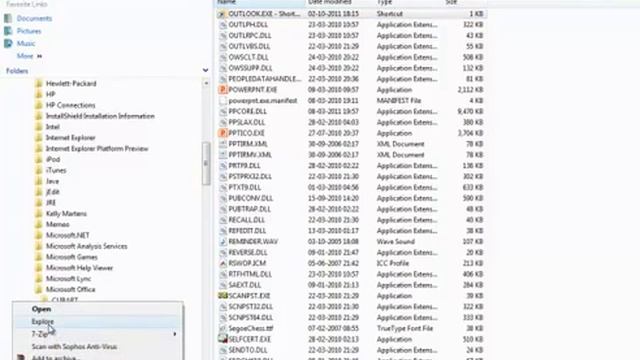Show more favorite links
The width and height of the screenshot is (640, 360).
pos(29,56)
